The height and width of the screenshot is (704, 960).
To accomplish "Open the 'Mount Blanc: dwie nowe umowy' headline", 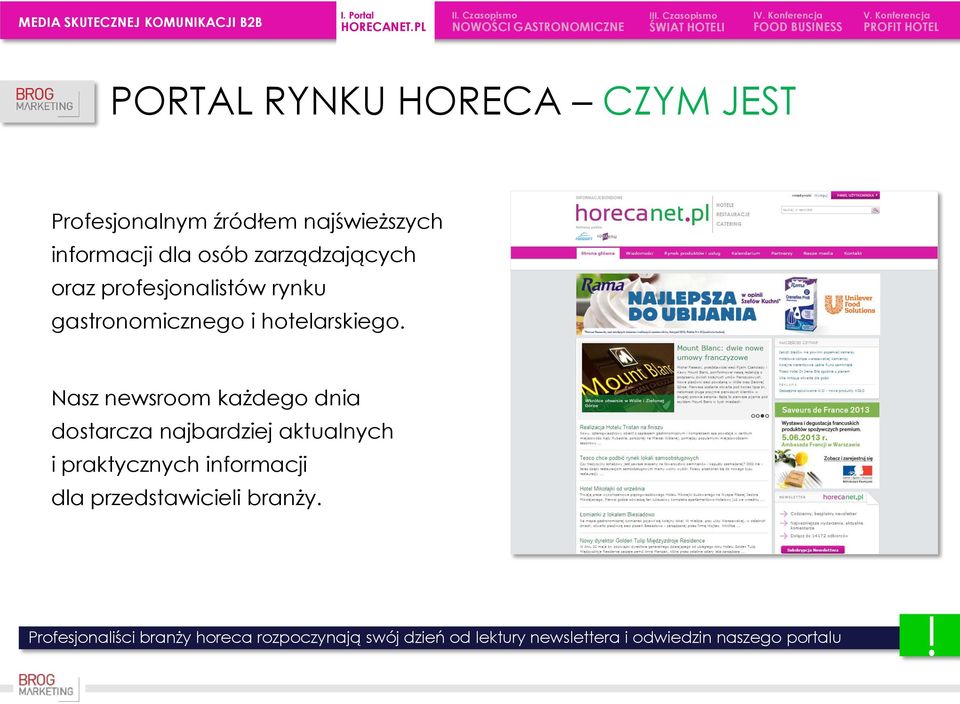I will (720, 353).
